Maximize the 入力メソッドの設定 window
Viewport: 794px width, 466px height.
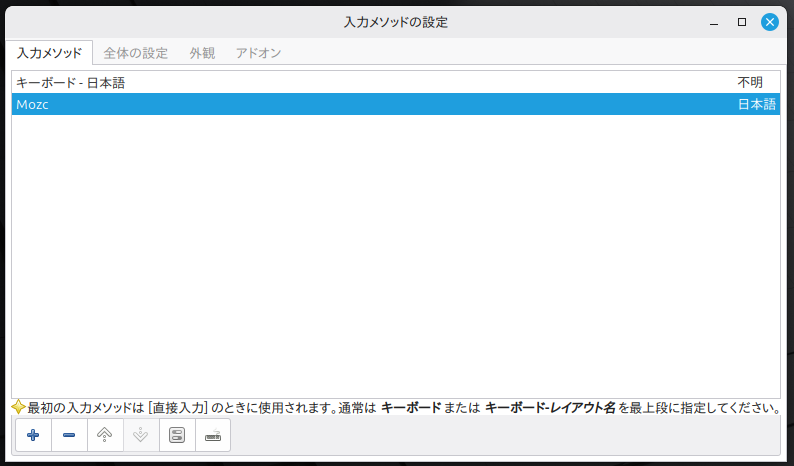pos(742,22)
